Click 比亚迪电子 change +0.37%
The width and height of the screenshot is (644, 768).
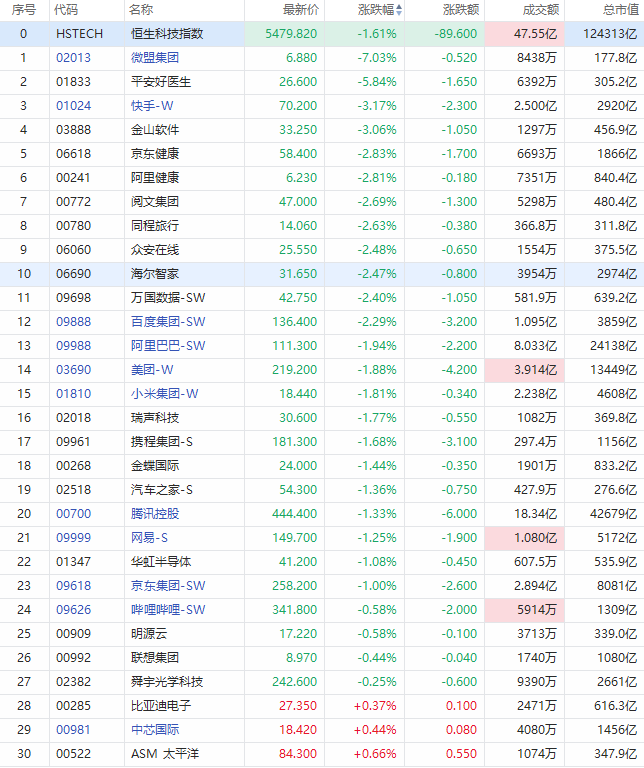pos(375,706)
